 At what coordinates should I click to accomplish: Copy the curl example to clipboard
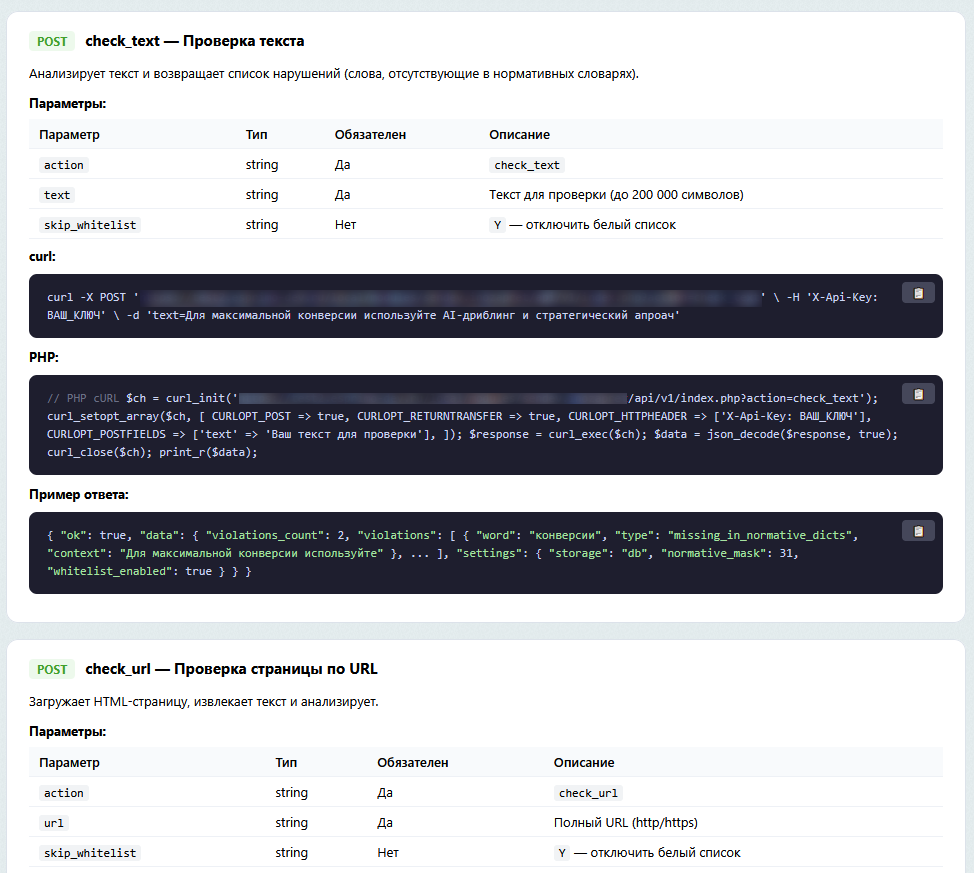[x=917, y=292]
